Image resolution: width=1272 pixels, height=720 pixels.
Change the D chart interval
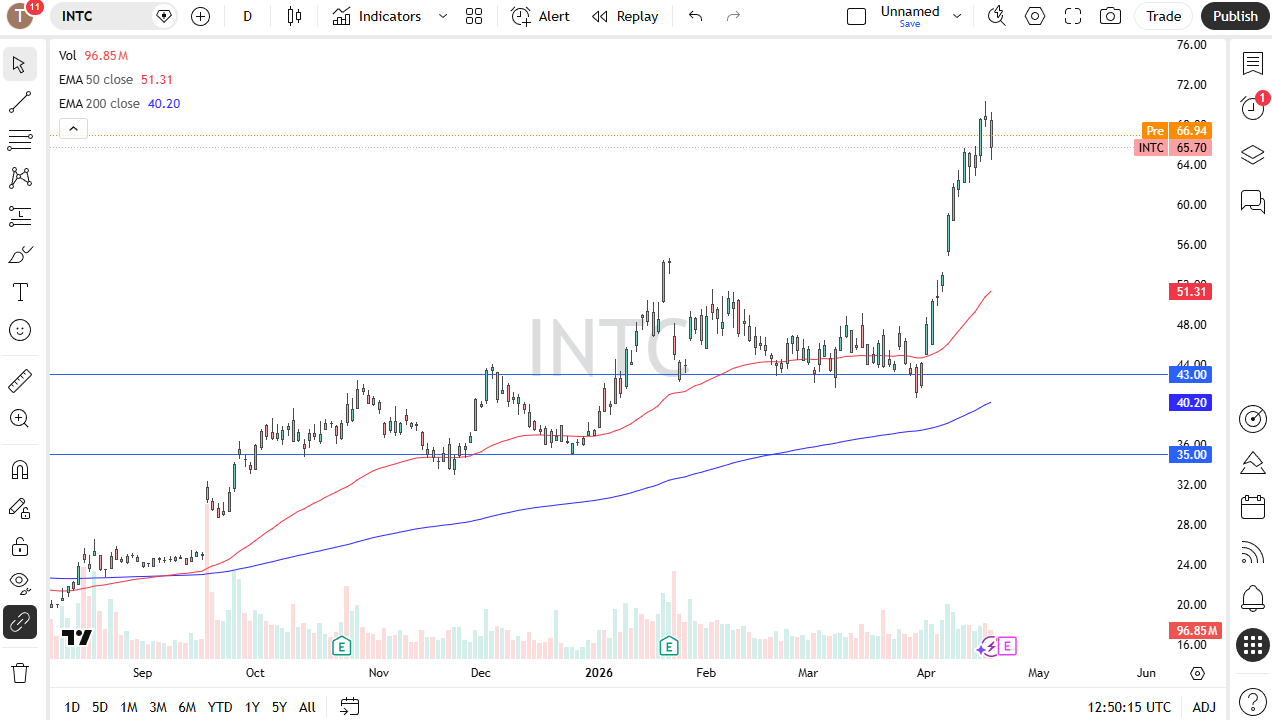[x=247, y=16]
